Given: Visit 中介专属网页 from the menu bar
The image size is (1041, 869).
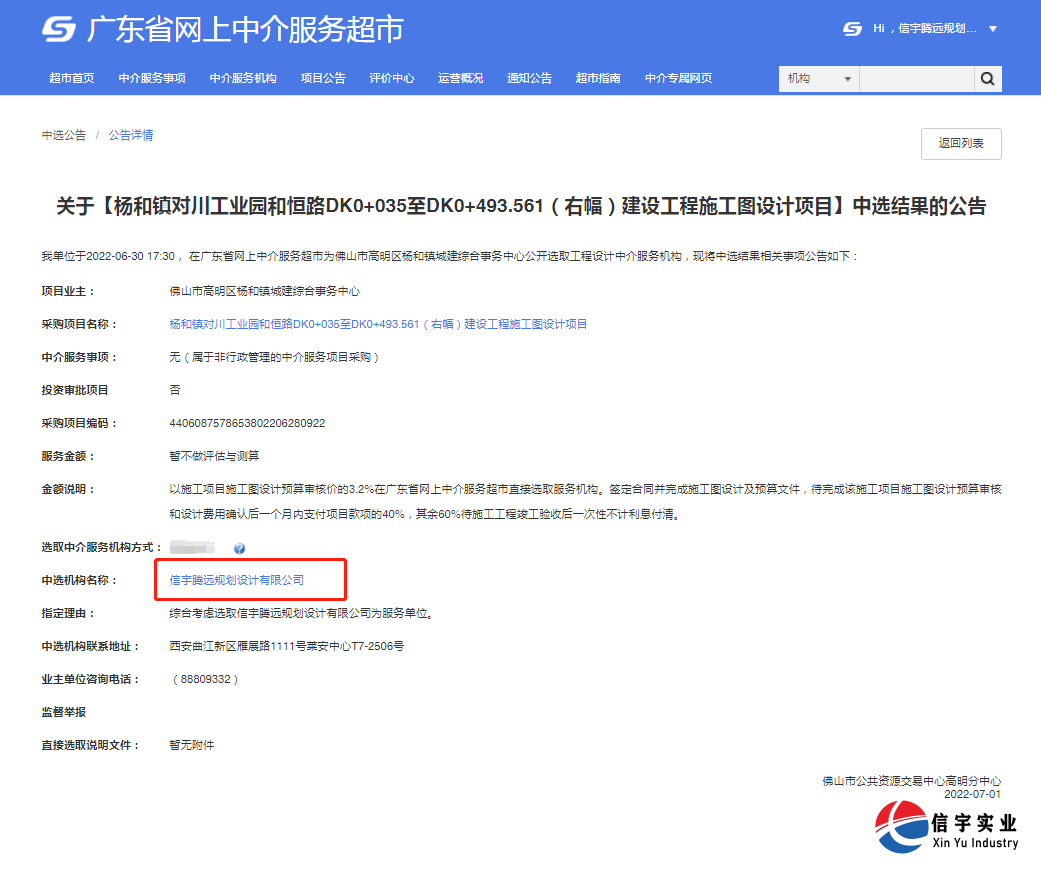Looking at the screenshot, I should tap(678, 78).
